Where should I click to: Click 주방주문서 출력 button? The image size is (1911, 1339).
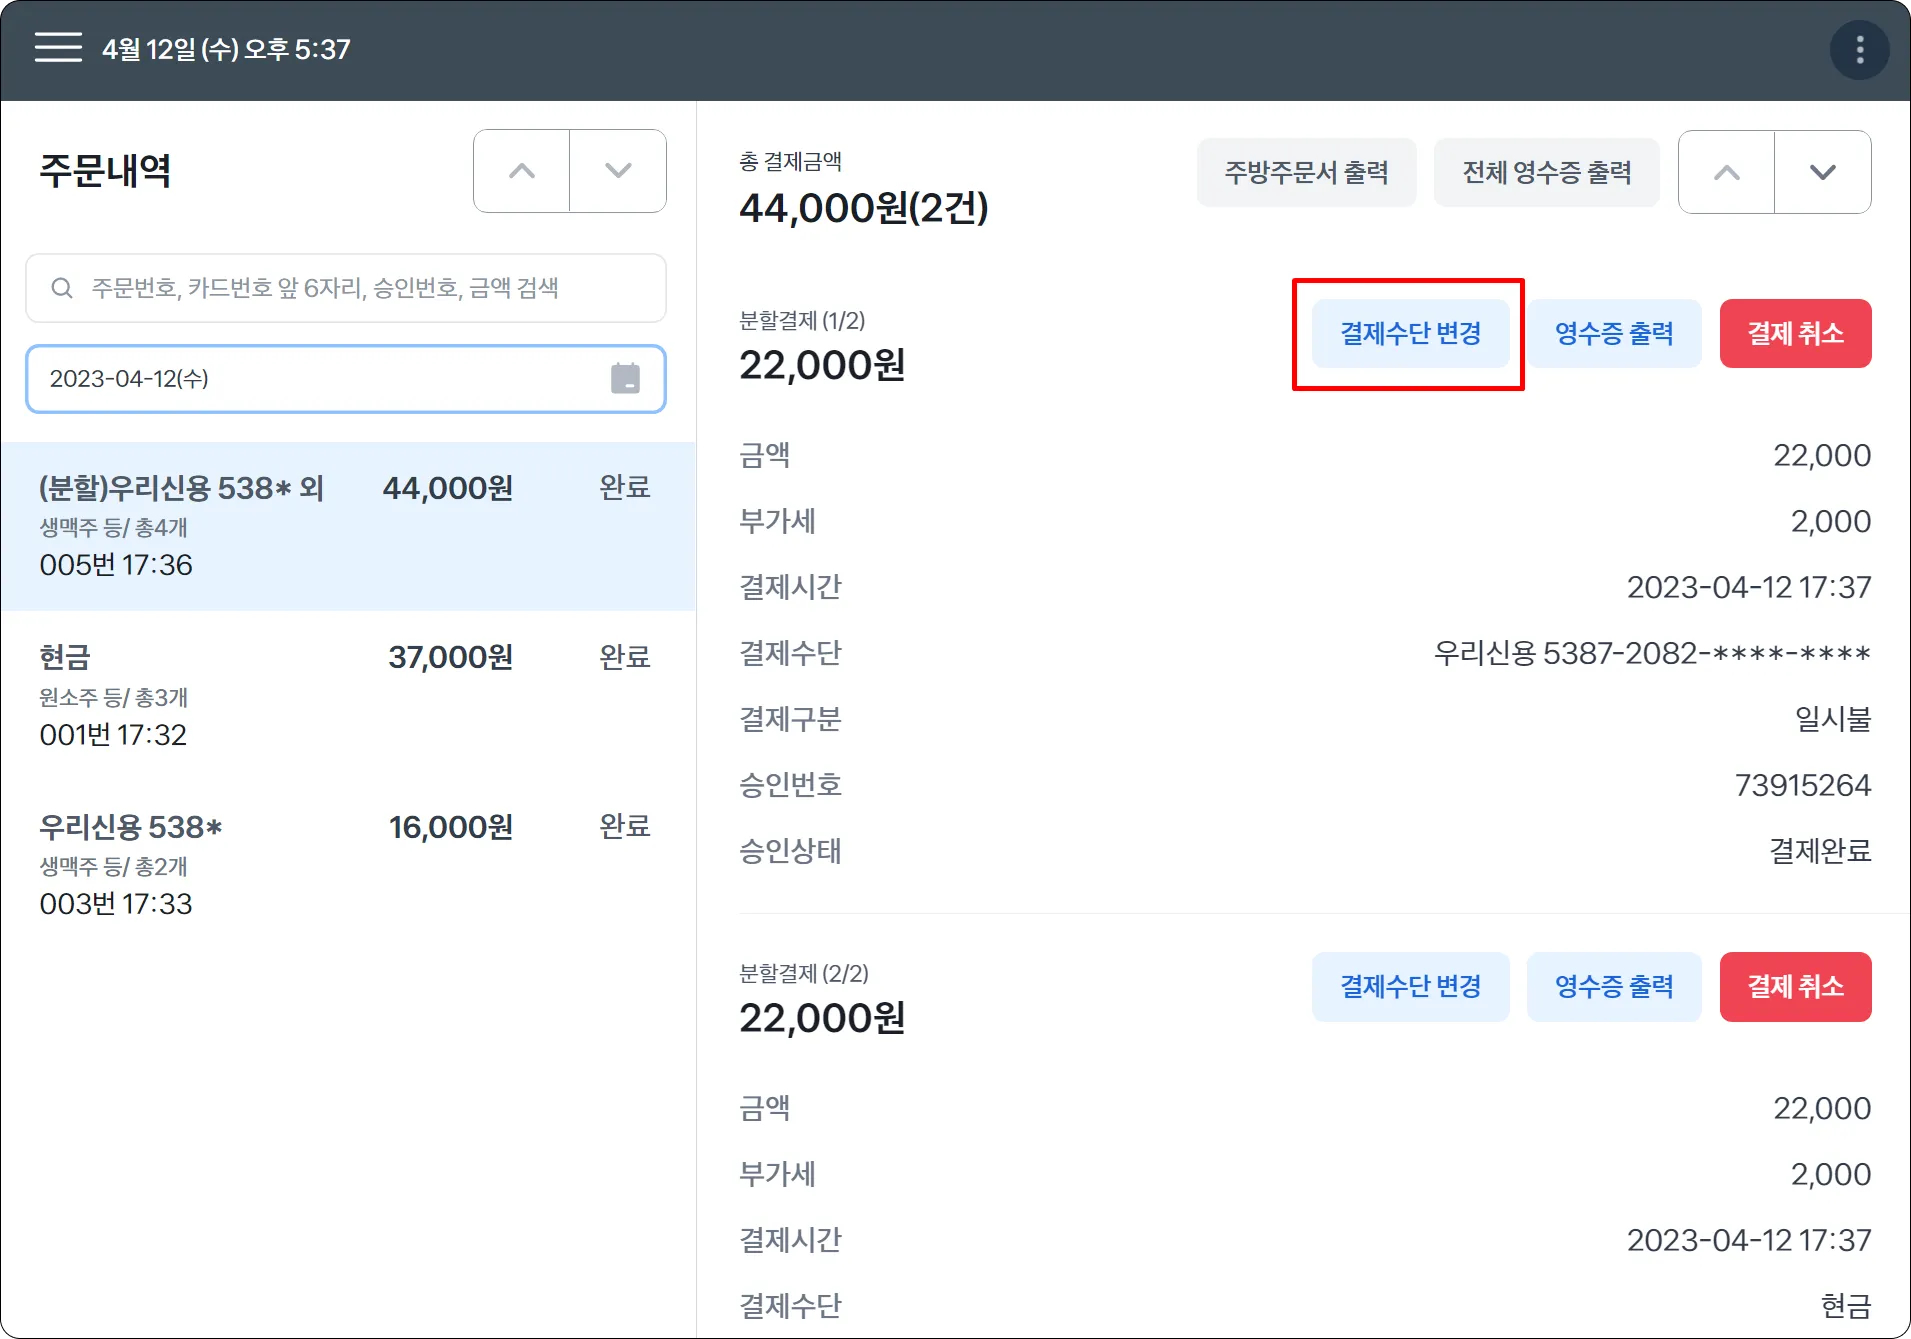pyautogui.click(x=1306, y=173)
